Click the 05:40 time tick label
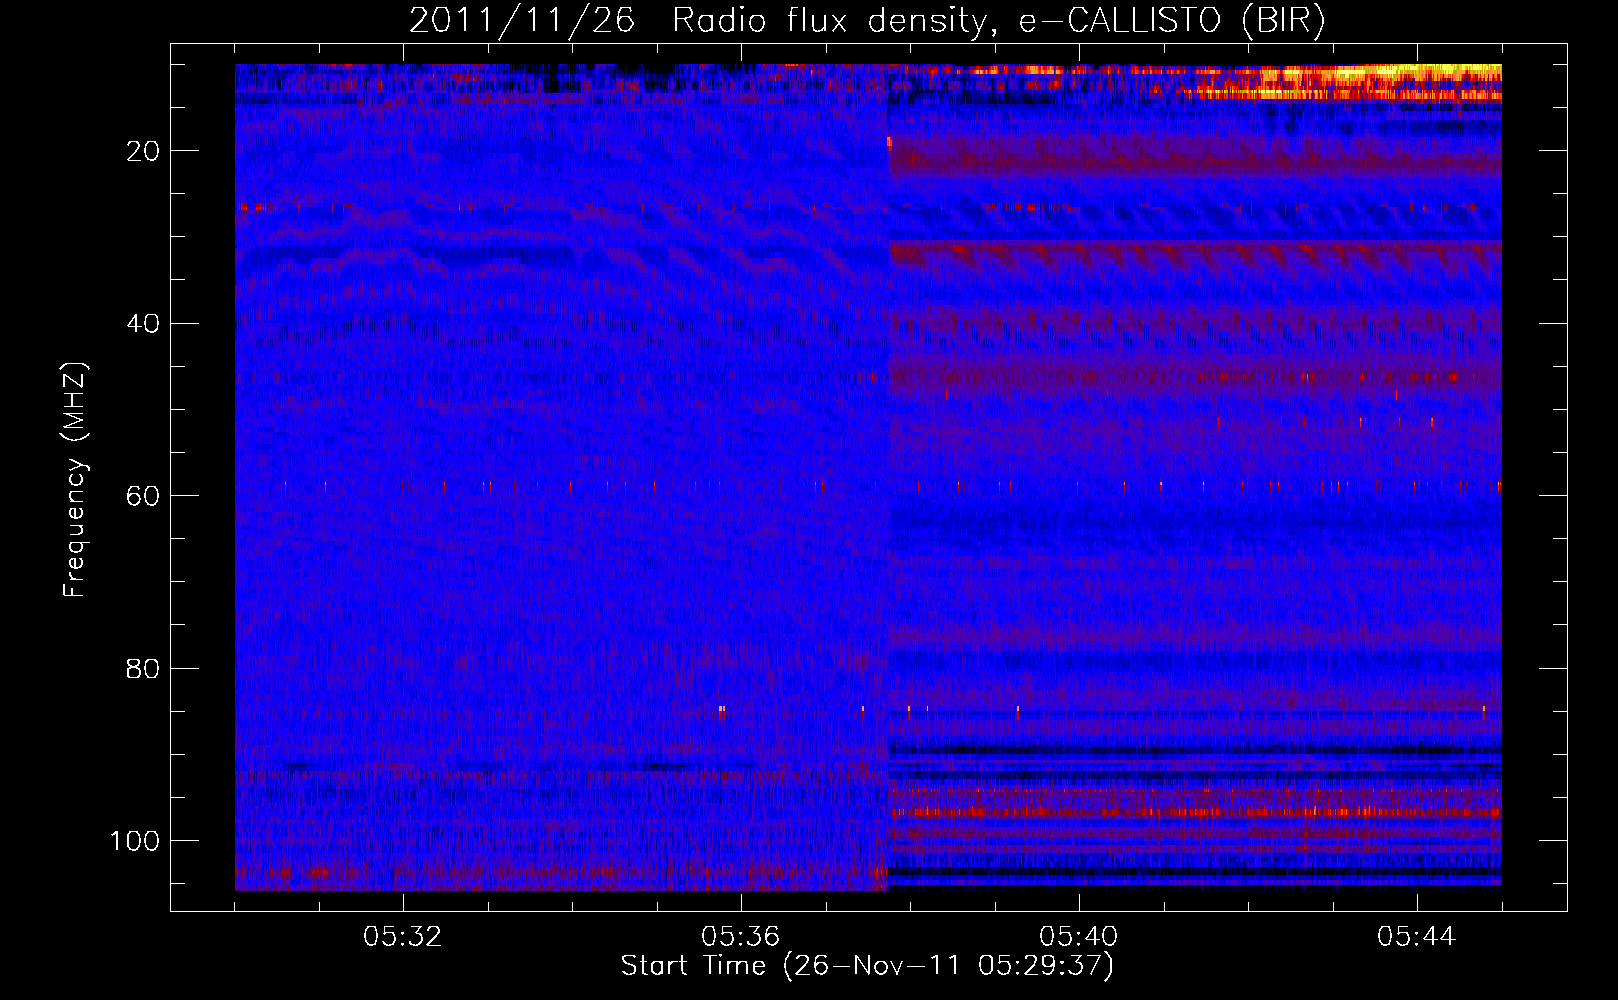Viewport: 1618px width, 1000px height. [x=1079, y=937]
